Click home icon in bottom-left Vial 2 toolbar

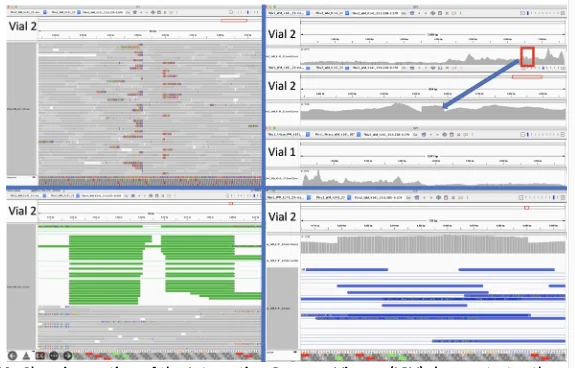pos(133,195)
